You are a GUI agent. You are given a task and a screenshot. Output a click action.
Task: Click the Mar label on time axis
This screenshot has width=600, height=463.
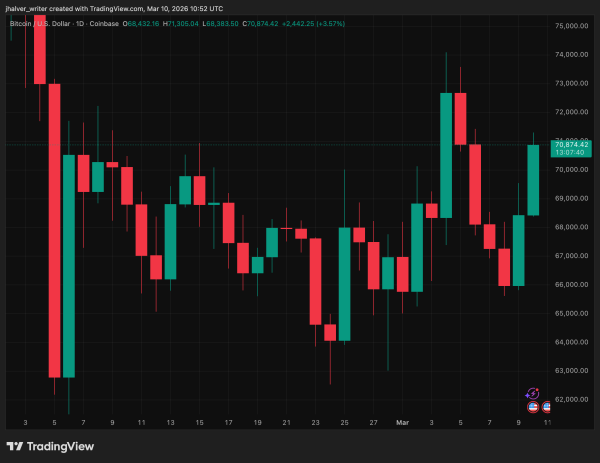[x=402, y=423]
